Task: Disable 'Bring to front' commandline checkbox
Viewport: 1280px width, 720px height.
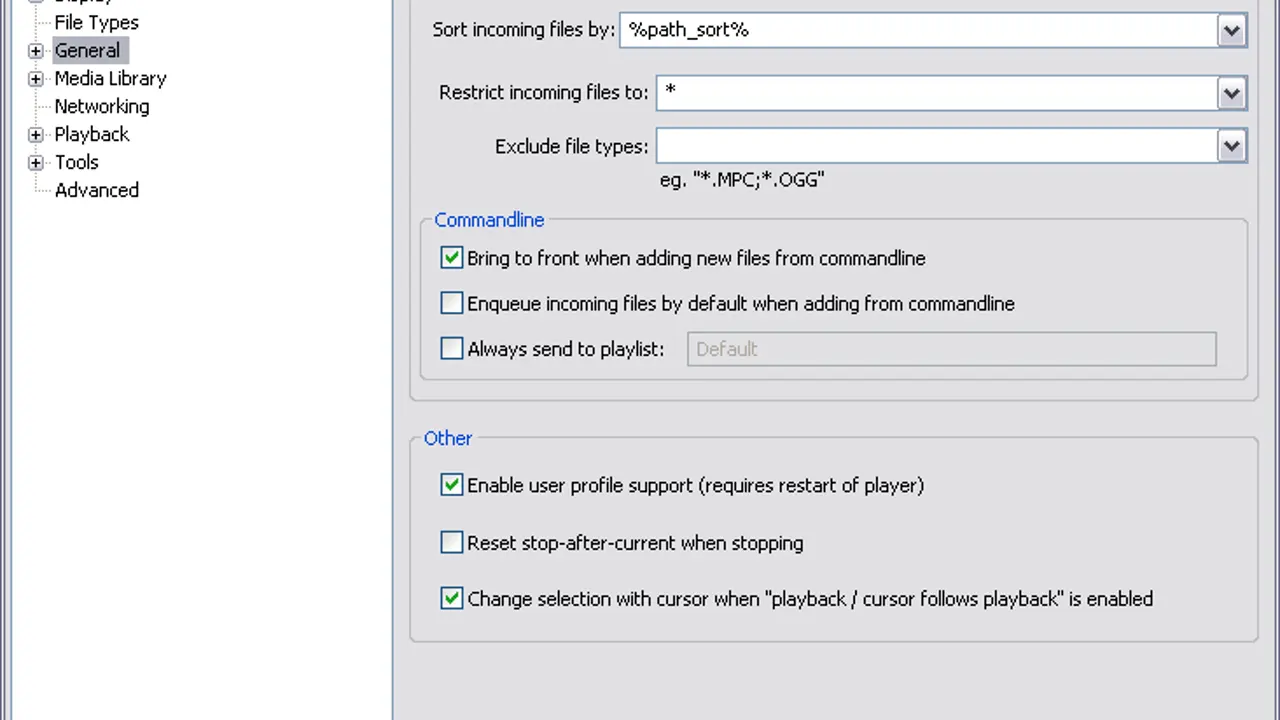Action: tap(452, 258)
